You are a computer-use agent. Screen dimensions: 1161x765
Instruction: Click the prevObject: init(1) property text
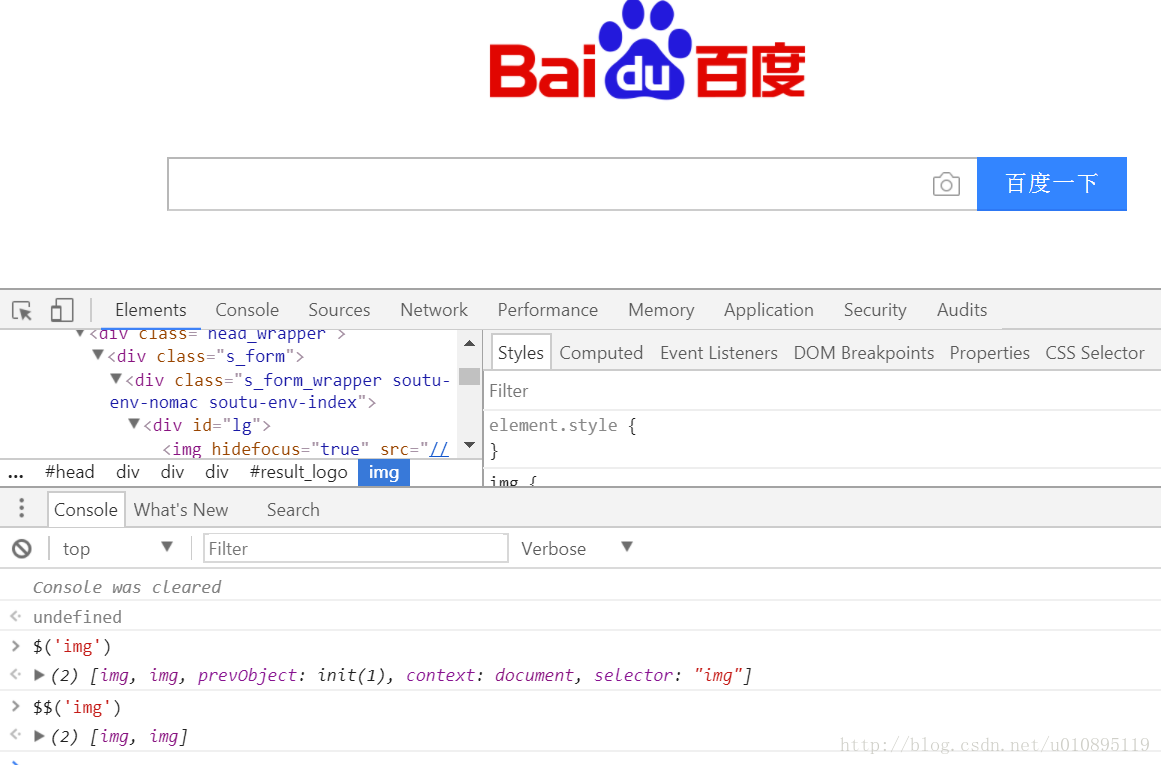[291, 675]
